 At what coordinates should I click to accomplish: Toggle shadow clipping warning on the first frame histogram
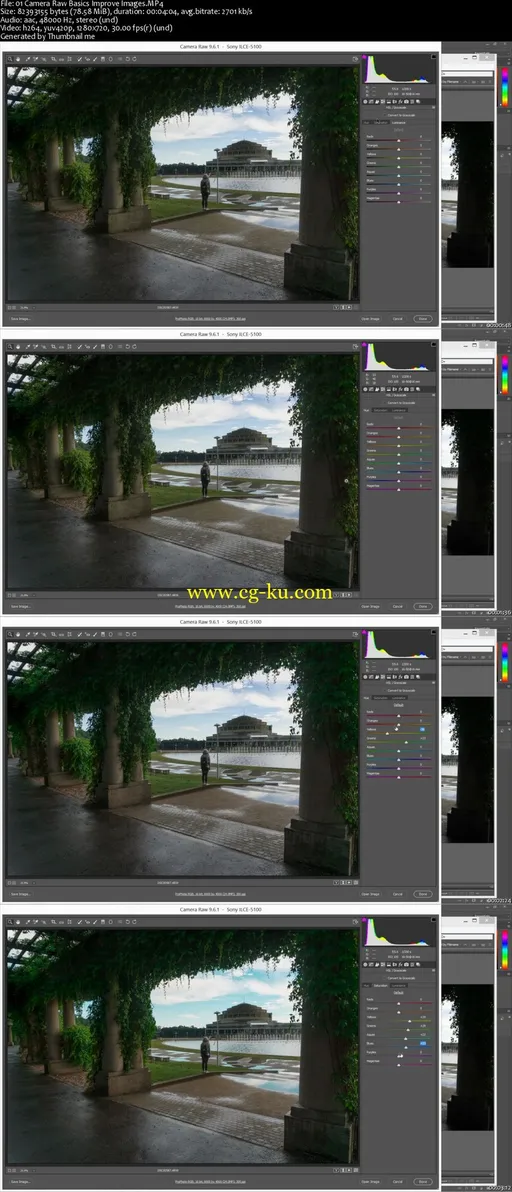tap(365, 57)
